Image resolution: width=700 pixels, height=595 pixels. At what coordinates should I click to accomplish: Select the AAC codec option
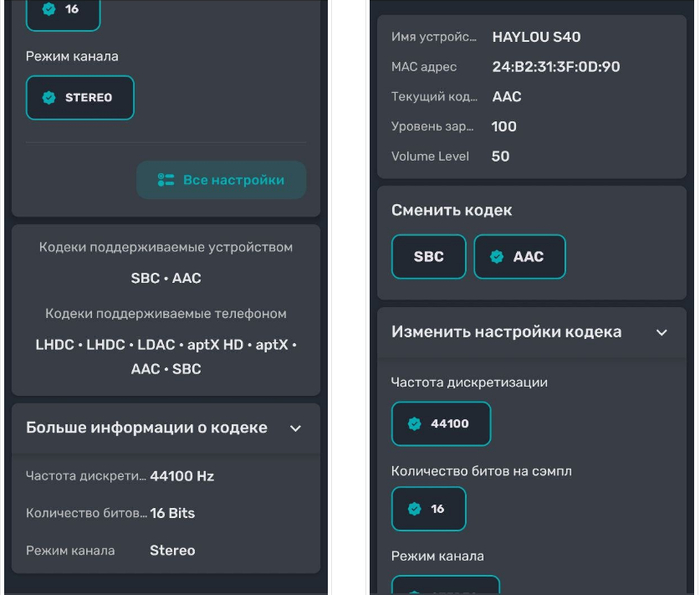(x=519, y=257)
